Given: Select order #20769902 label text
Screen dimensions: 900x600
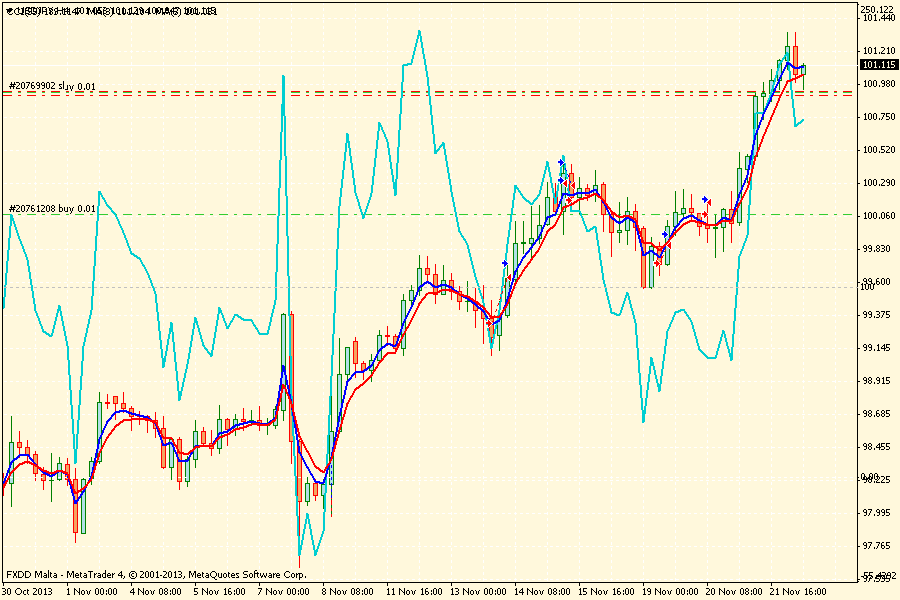Looking at the screenshot, I should (x=52, y=86).
